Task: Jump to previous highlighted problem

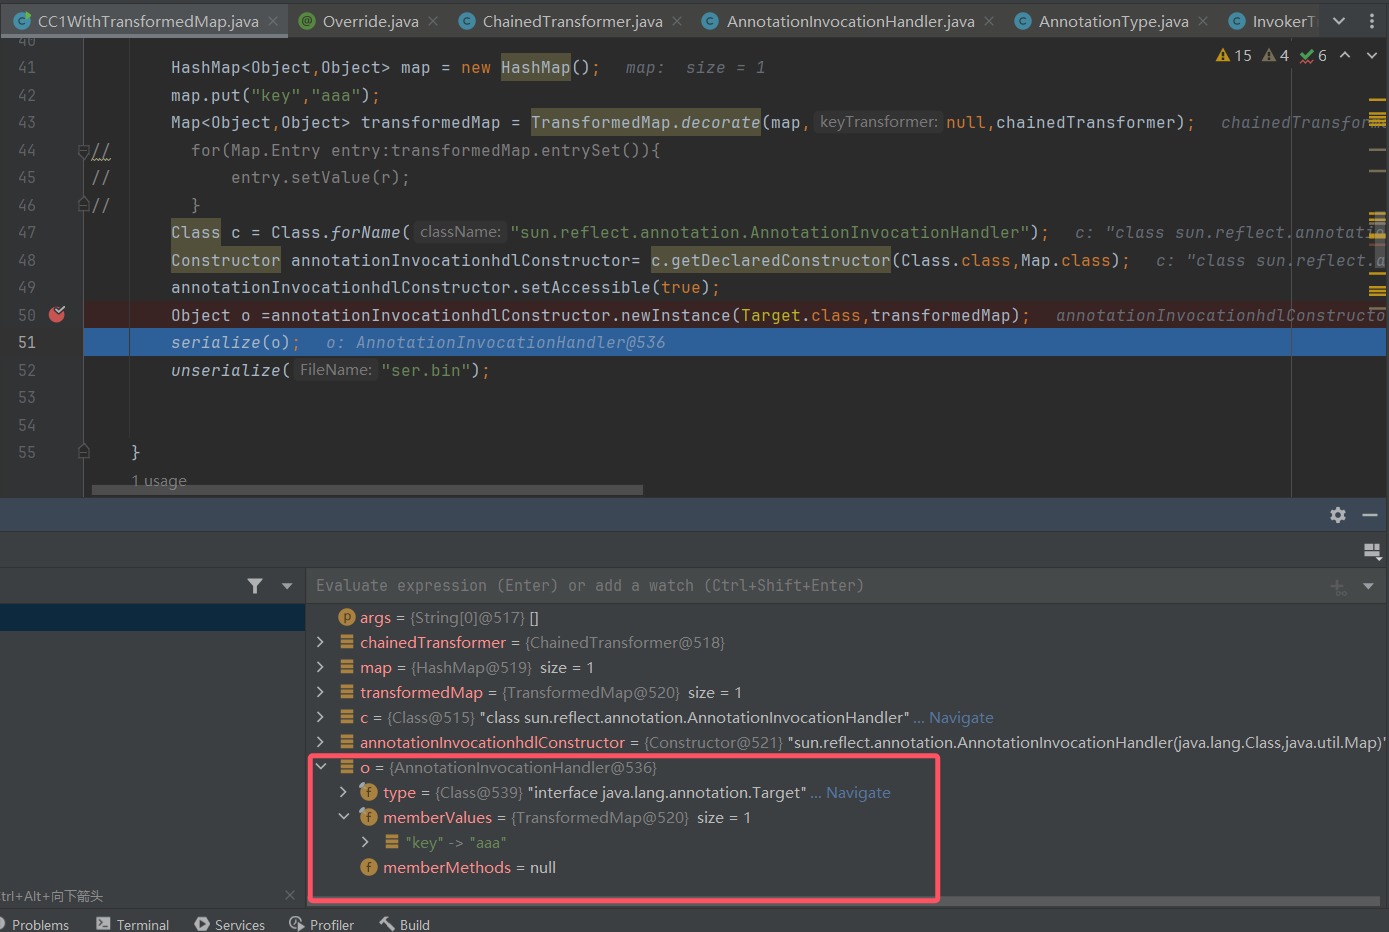Action: (x=1345, y=55)
